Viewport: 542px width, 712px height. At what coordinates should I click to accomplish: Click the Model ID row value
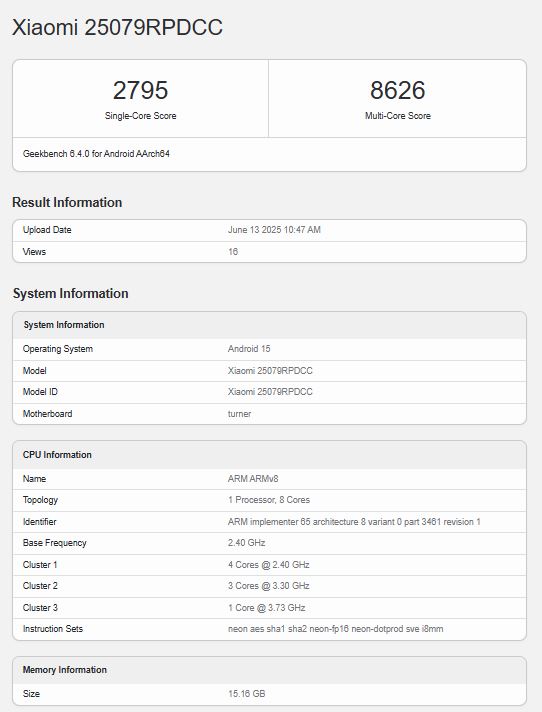(270, 392)
